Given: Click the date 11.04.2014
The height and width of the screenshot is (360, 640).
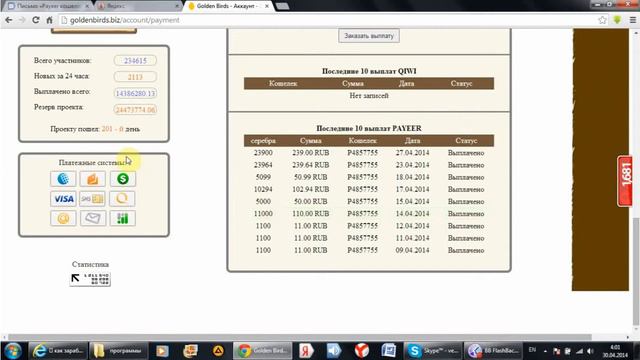Looking at the screenshot, I should coord(412,238).
